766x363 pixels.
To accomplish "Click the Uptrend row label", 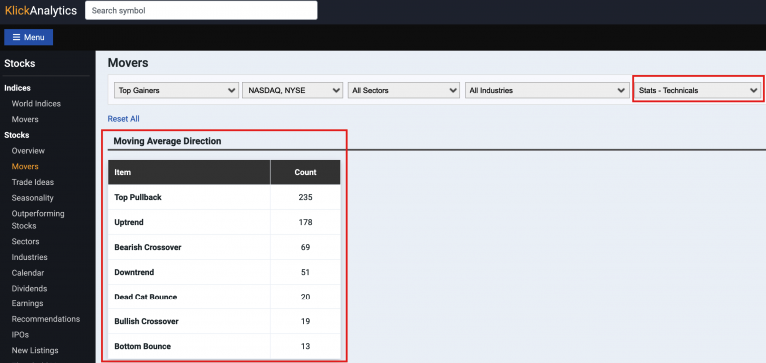I will coord(129,222).
